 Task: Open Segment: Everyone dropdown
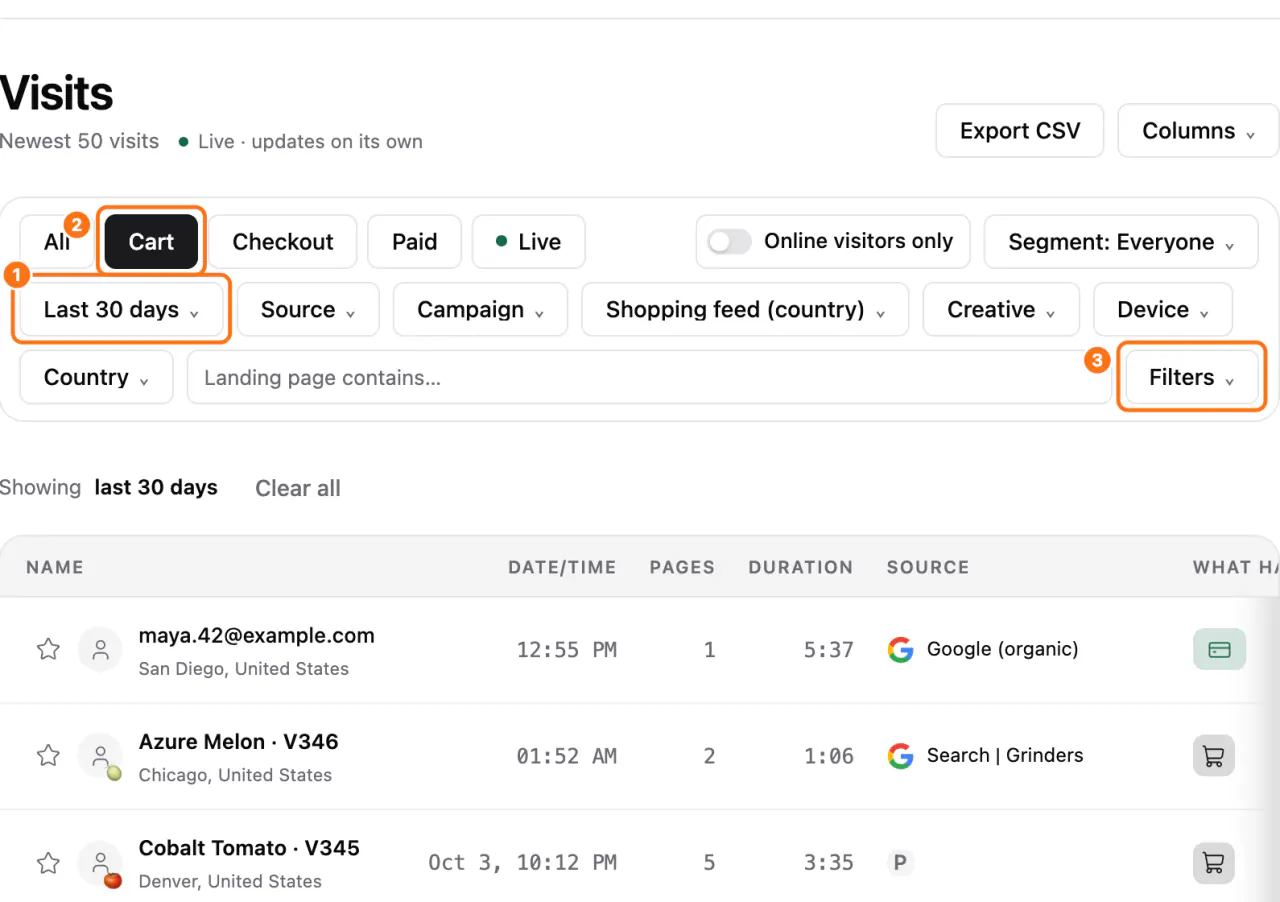(1121, 242)
